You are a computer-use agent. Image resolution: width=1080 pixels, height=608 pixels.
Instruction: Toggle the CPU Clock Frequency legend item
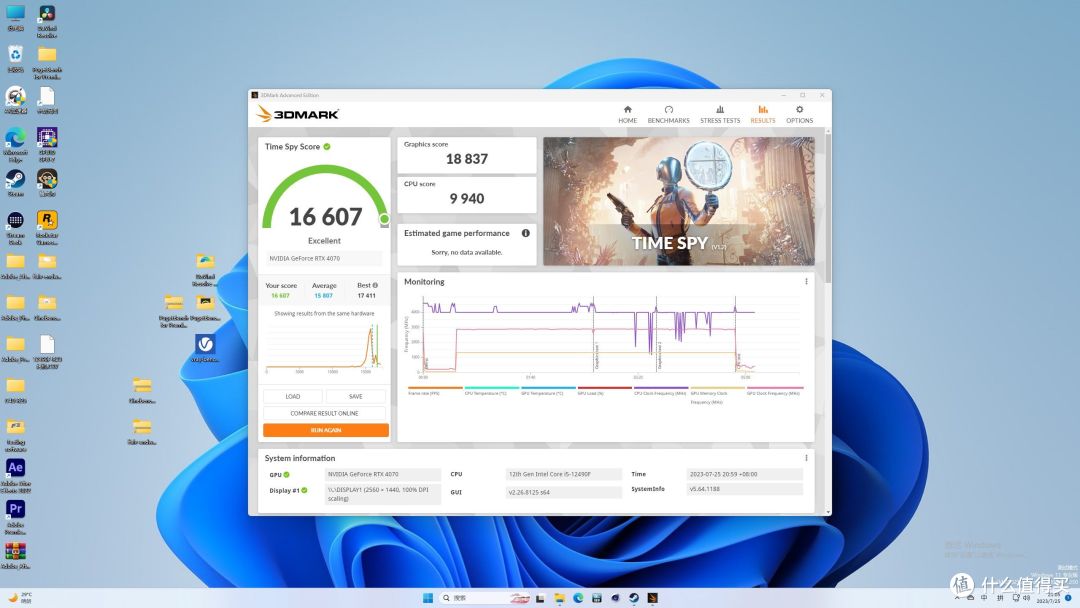coord(661,390)
